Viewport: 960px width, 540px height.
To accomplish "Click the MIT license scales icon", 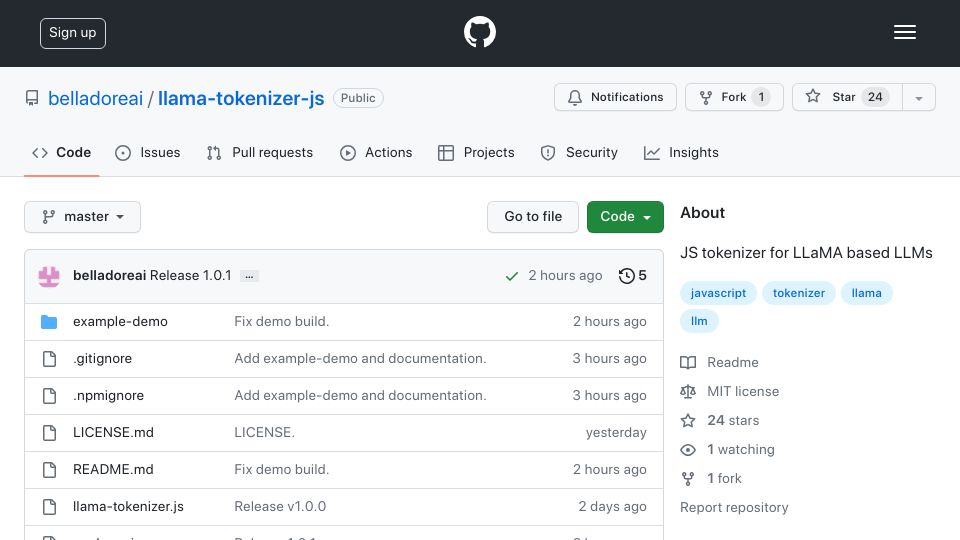I will coord(688,391).
